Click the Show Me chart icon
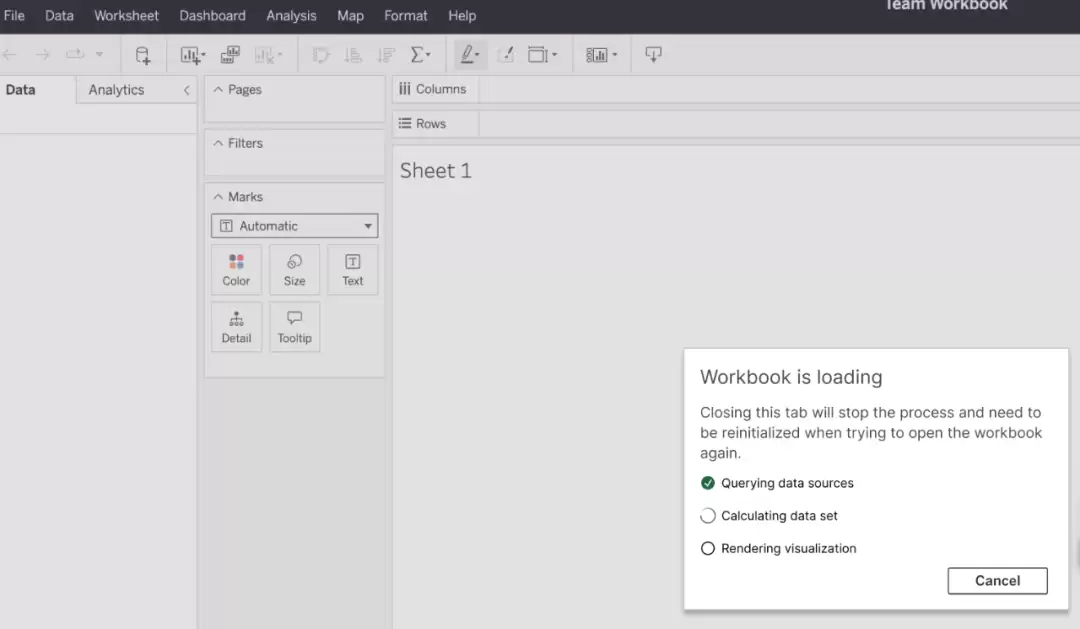1080x629 pixels. [x=601, y=55]
